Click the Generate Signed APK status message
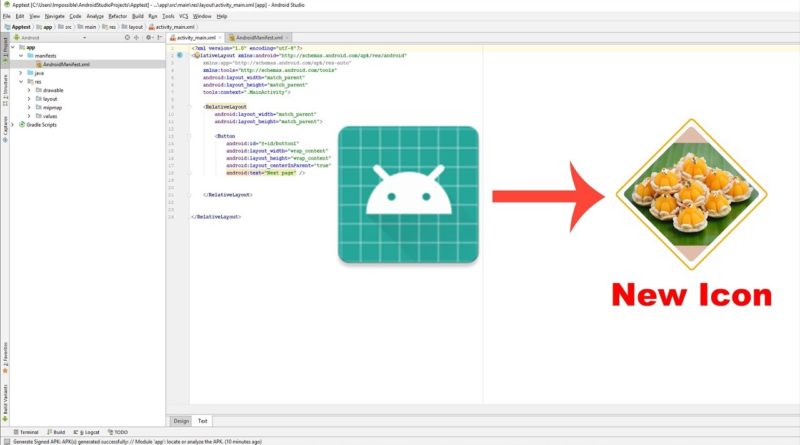 pyautogui.click(x=137, y=441)
